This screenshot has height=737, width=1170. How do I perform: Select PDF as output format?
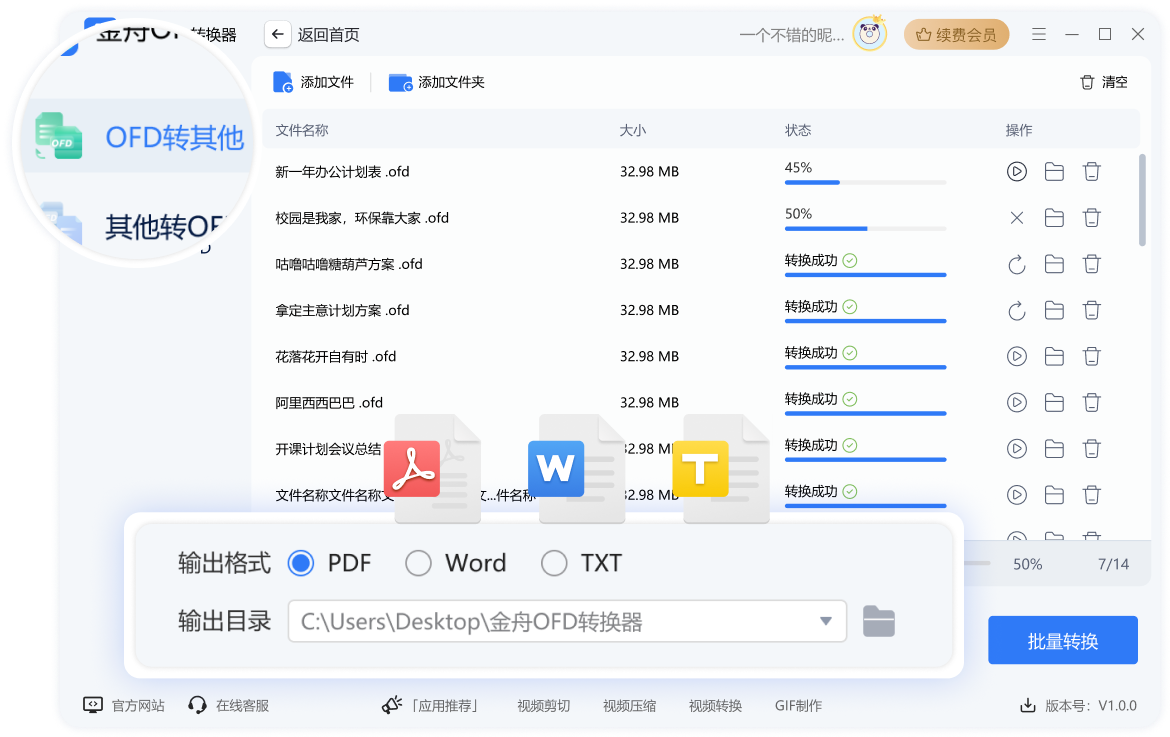coord(301,563)
